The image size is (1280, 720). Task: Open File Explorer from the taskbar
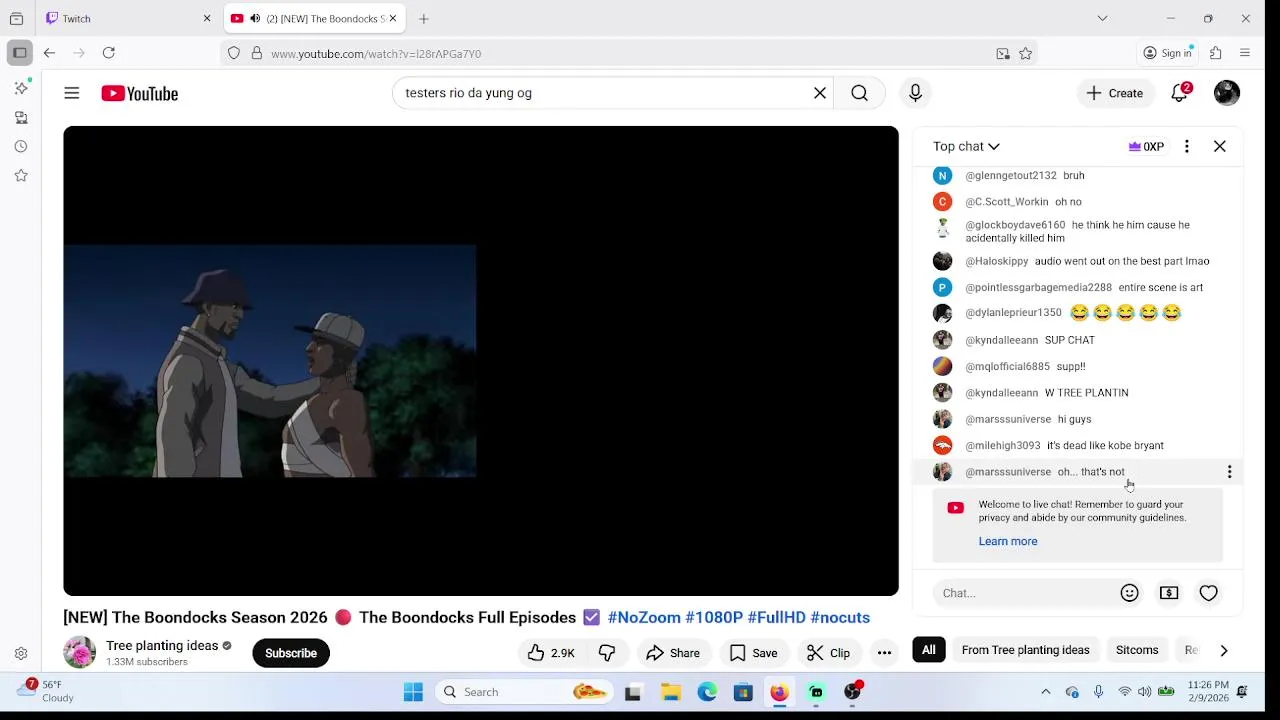671,692
